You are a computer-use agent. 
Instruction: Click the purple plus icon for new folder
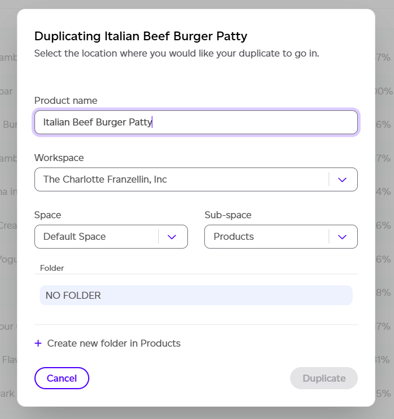38,343
